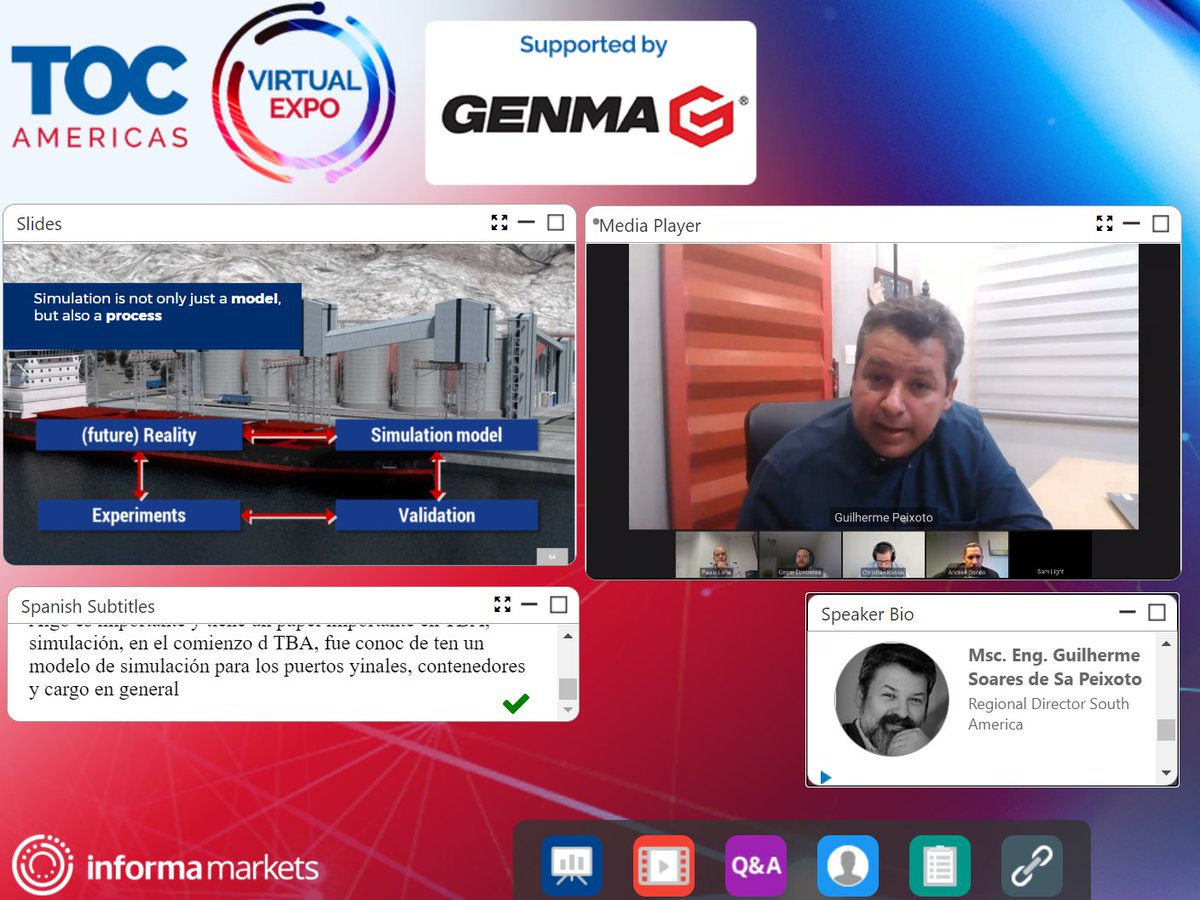This screenshot has height=900, width=1200.
Task: Click Cesar Contreras's video thumbnail
Action: click(x=800, y=554)
